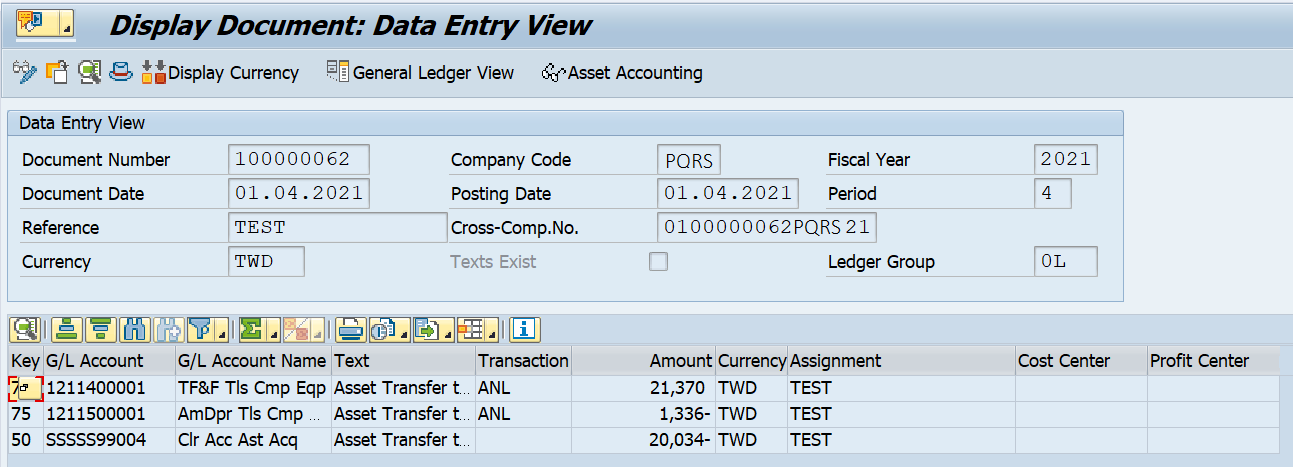Click the Print icon in the grid toolbar
This screenshot has height=467, width=1293.
[x=350, y=328]
